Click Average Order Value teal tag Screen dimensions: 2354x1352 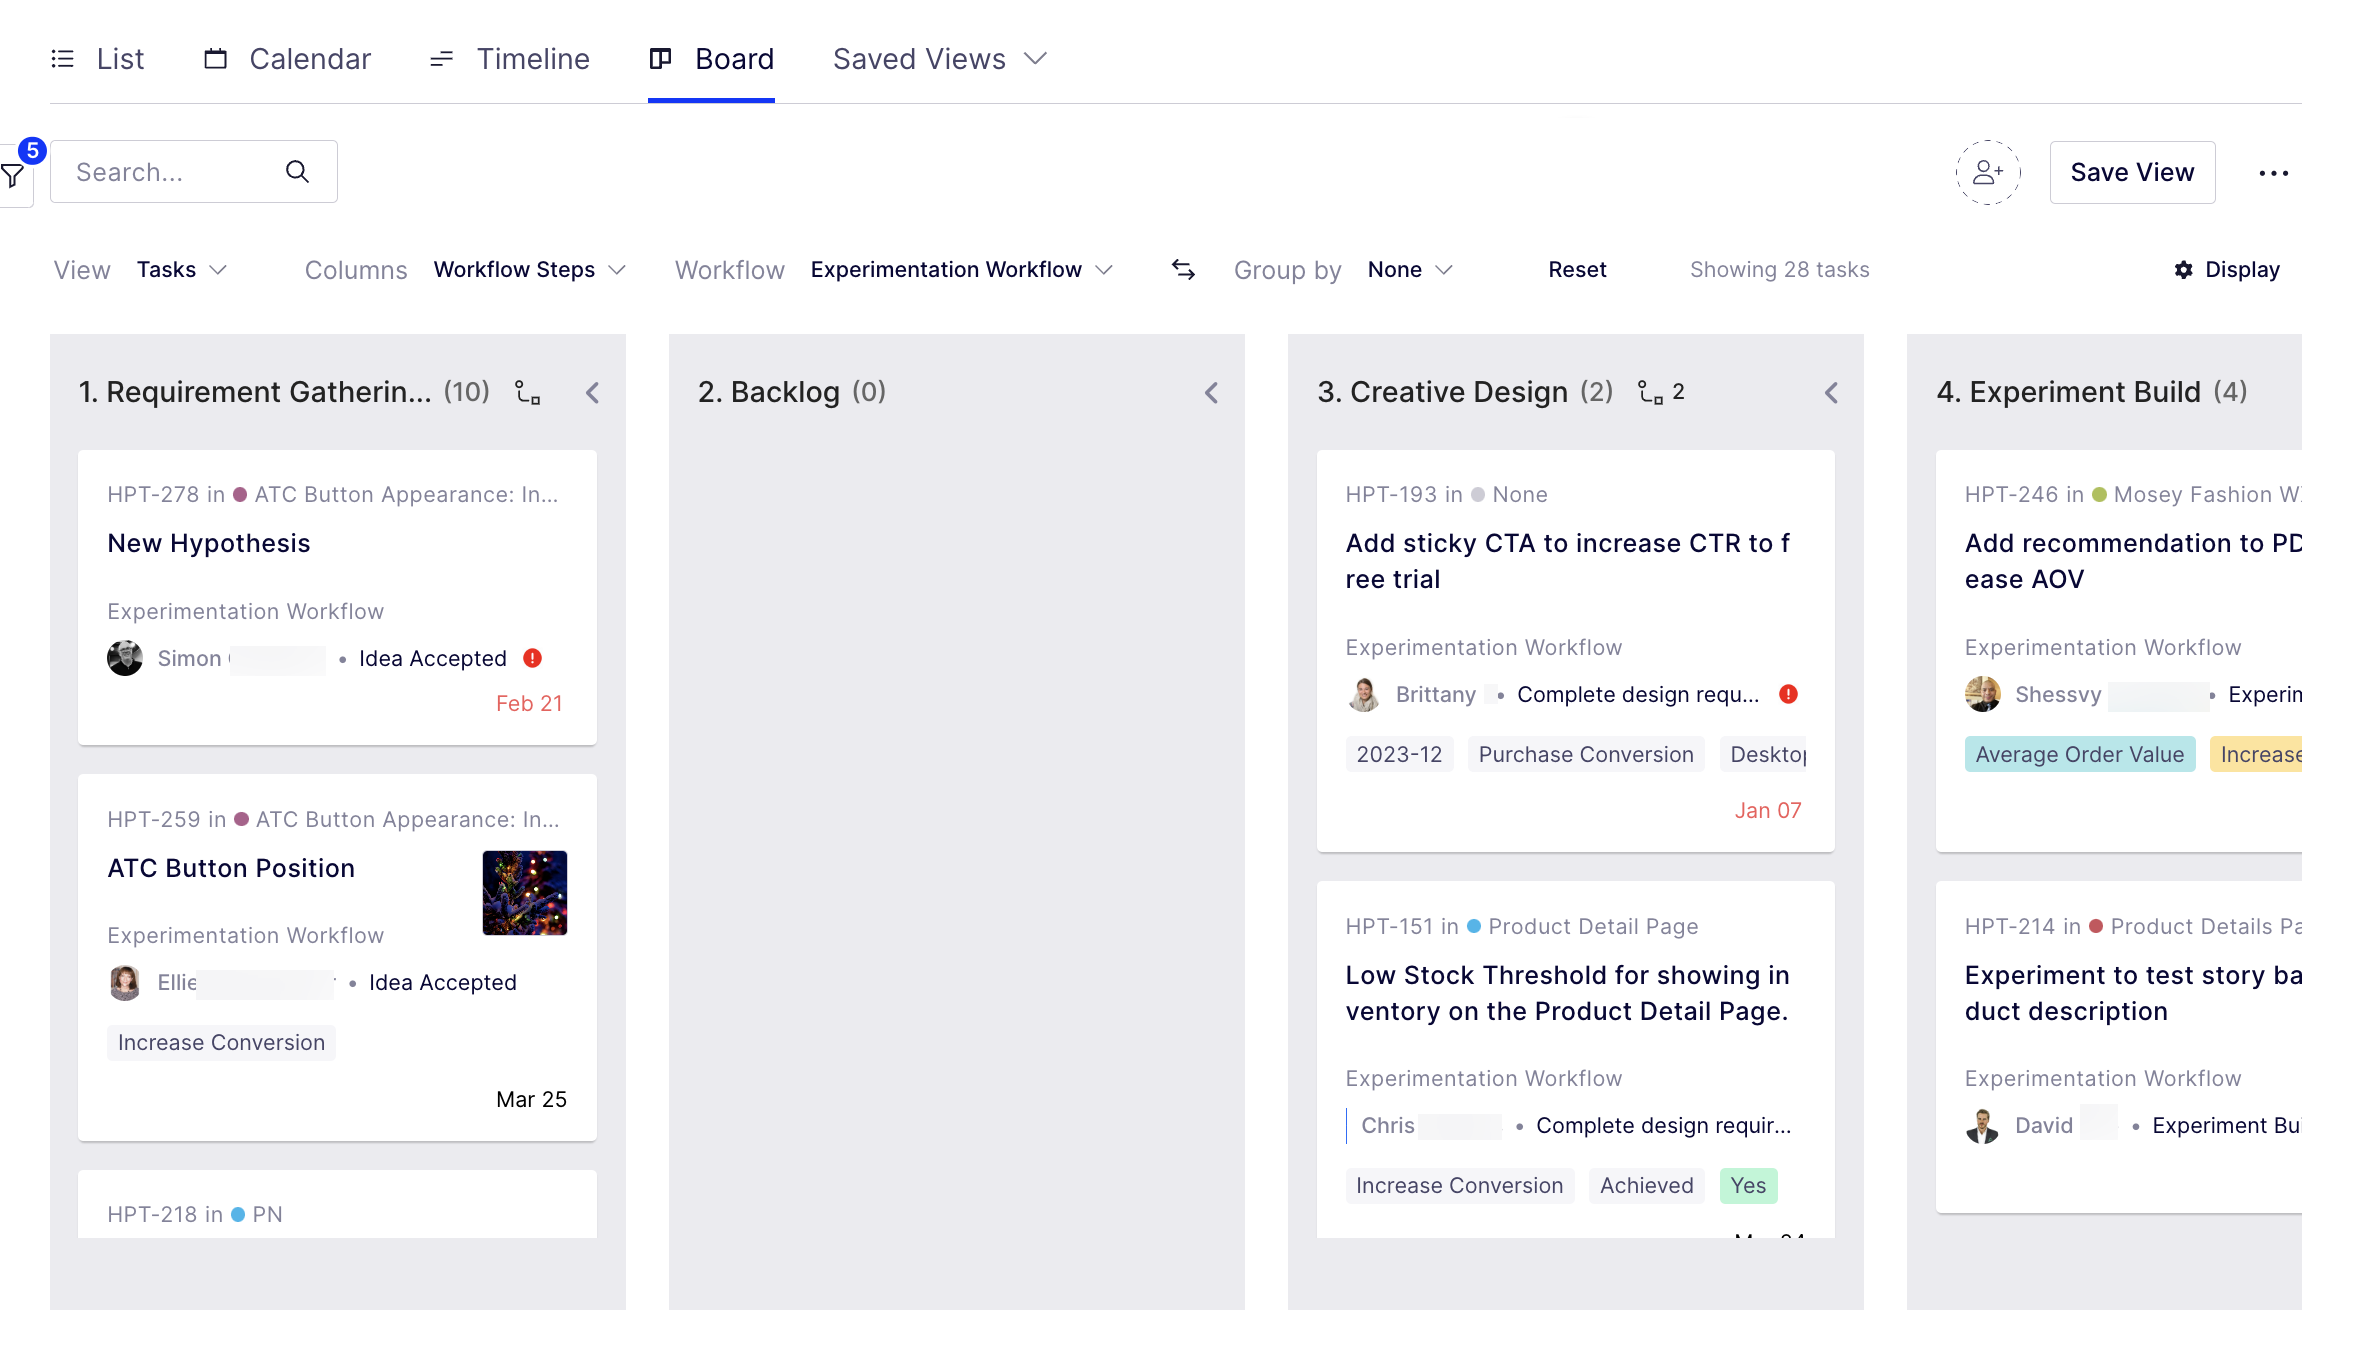[2080, 755]
